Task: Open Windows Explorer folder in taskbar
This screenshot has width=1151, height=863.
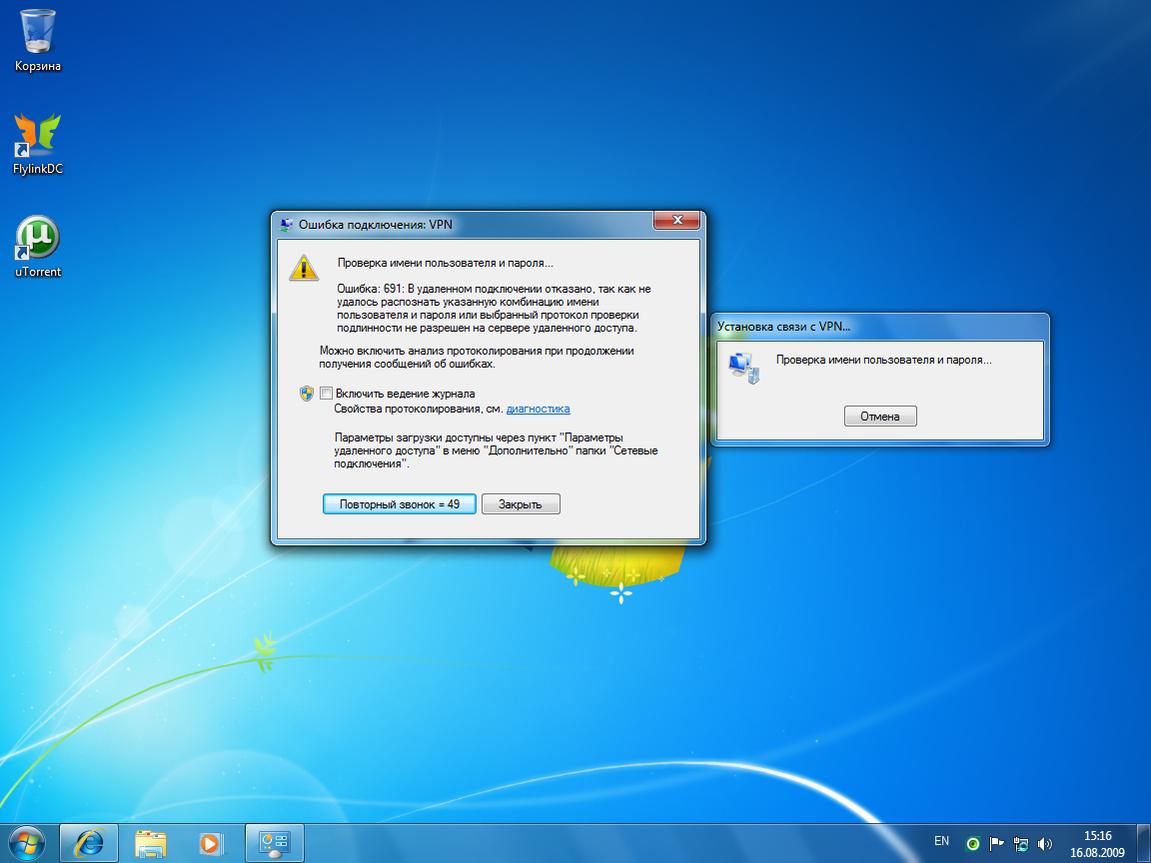Action: 150,842
